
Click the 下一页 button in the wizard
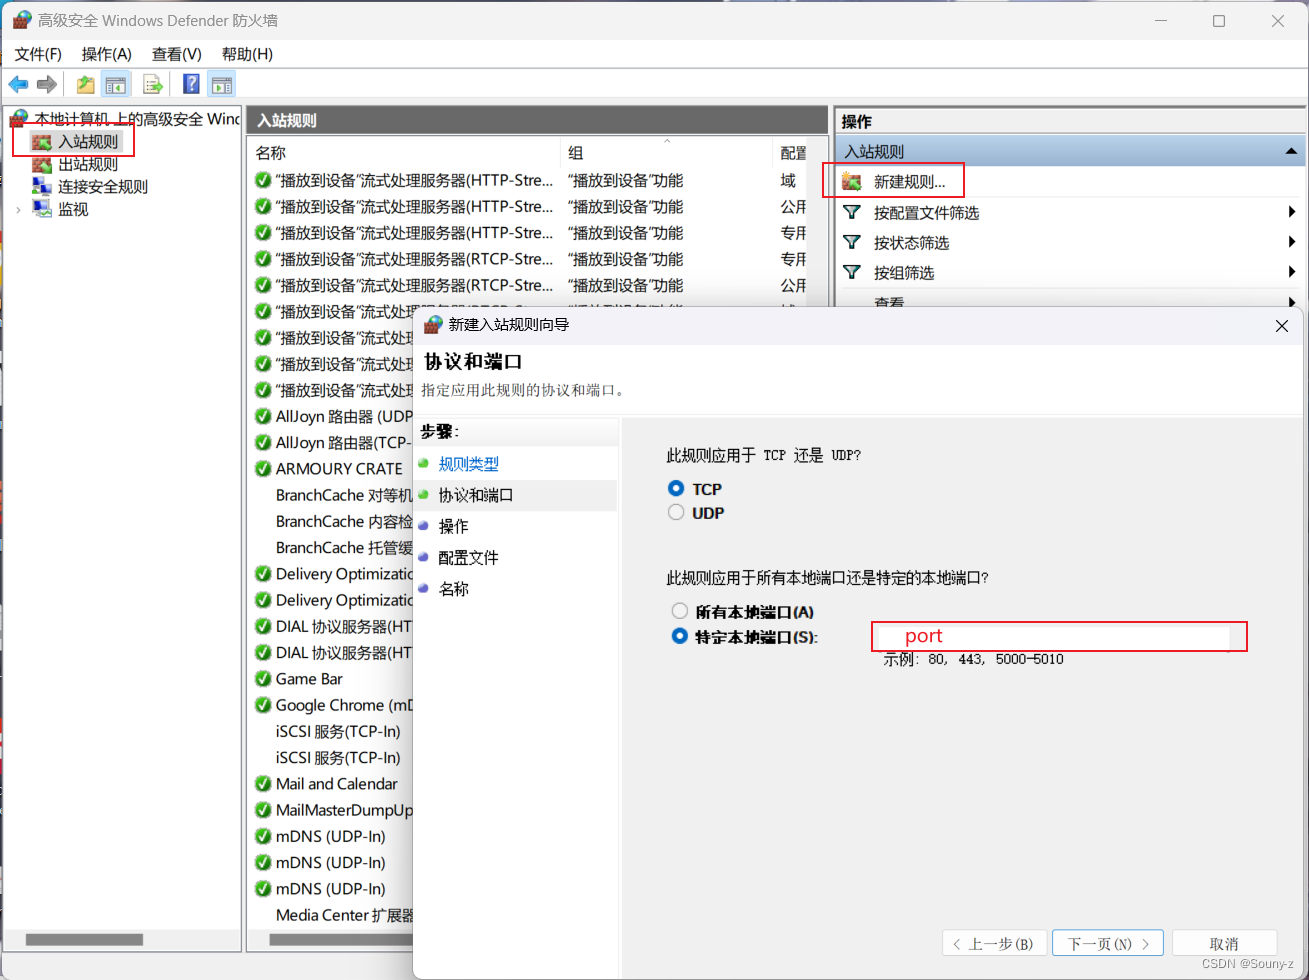tap(1107, 942)
